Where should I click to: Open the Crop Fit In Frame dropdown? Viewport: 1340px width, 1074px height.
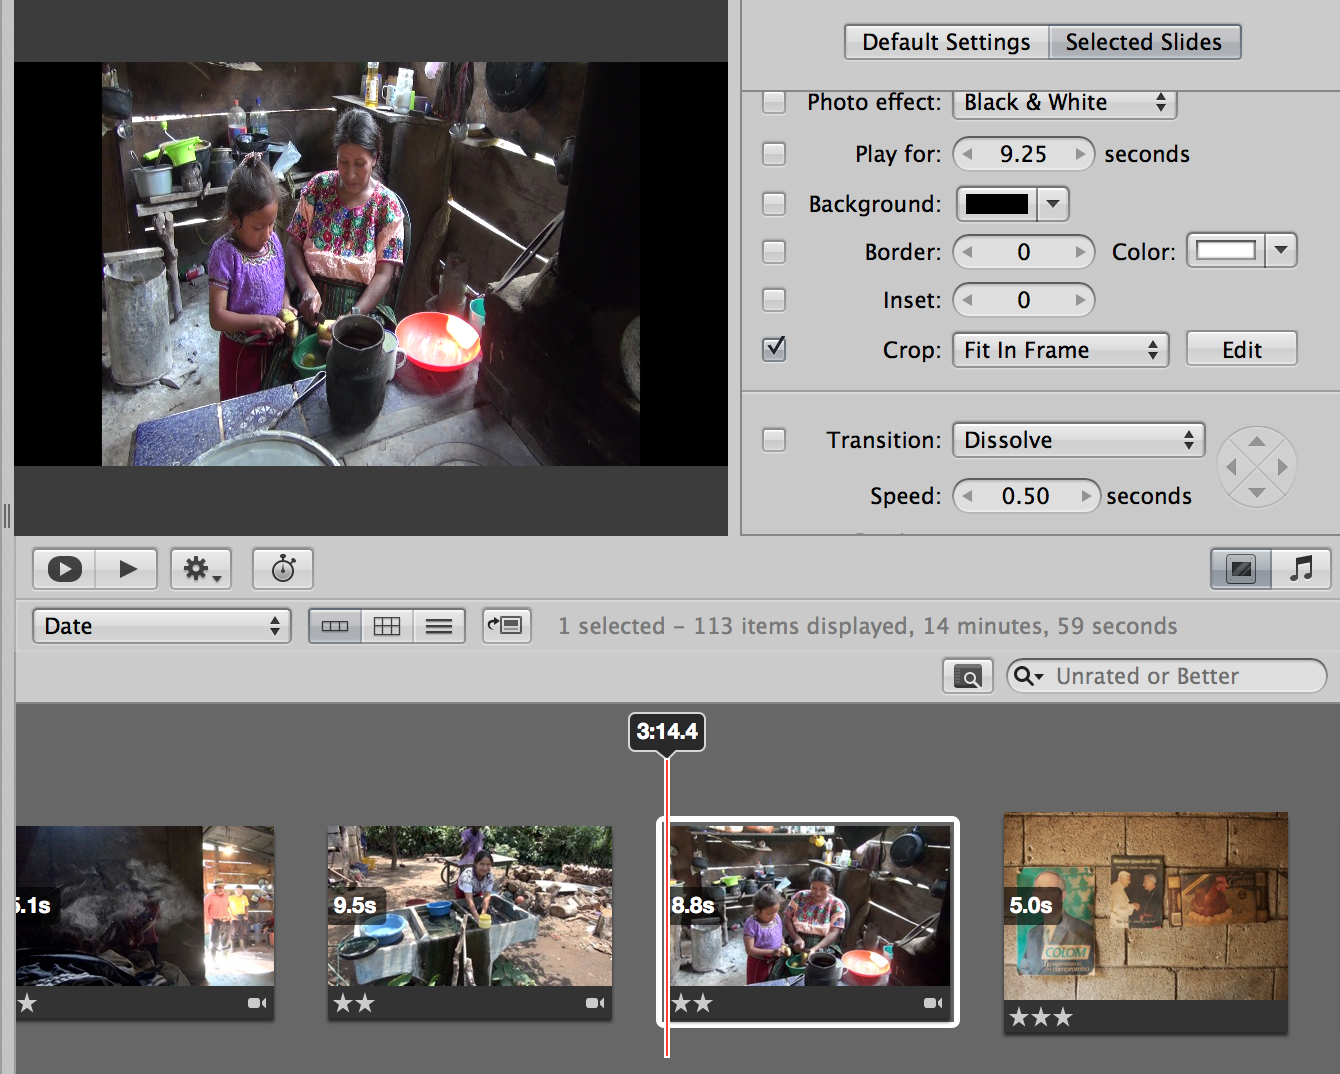[1060, 350]
